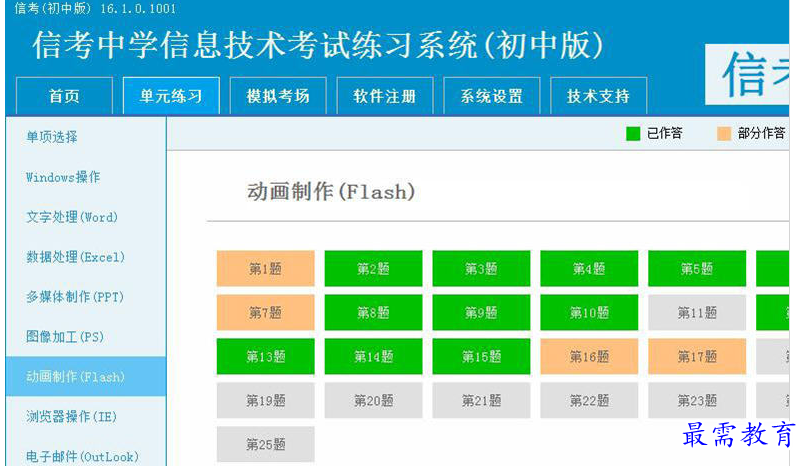This screenshot has width=804, height=466.
Task: Open 文字处理(Word) category
Action: 86,217
